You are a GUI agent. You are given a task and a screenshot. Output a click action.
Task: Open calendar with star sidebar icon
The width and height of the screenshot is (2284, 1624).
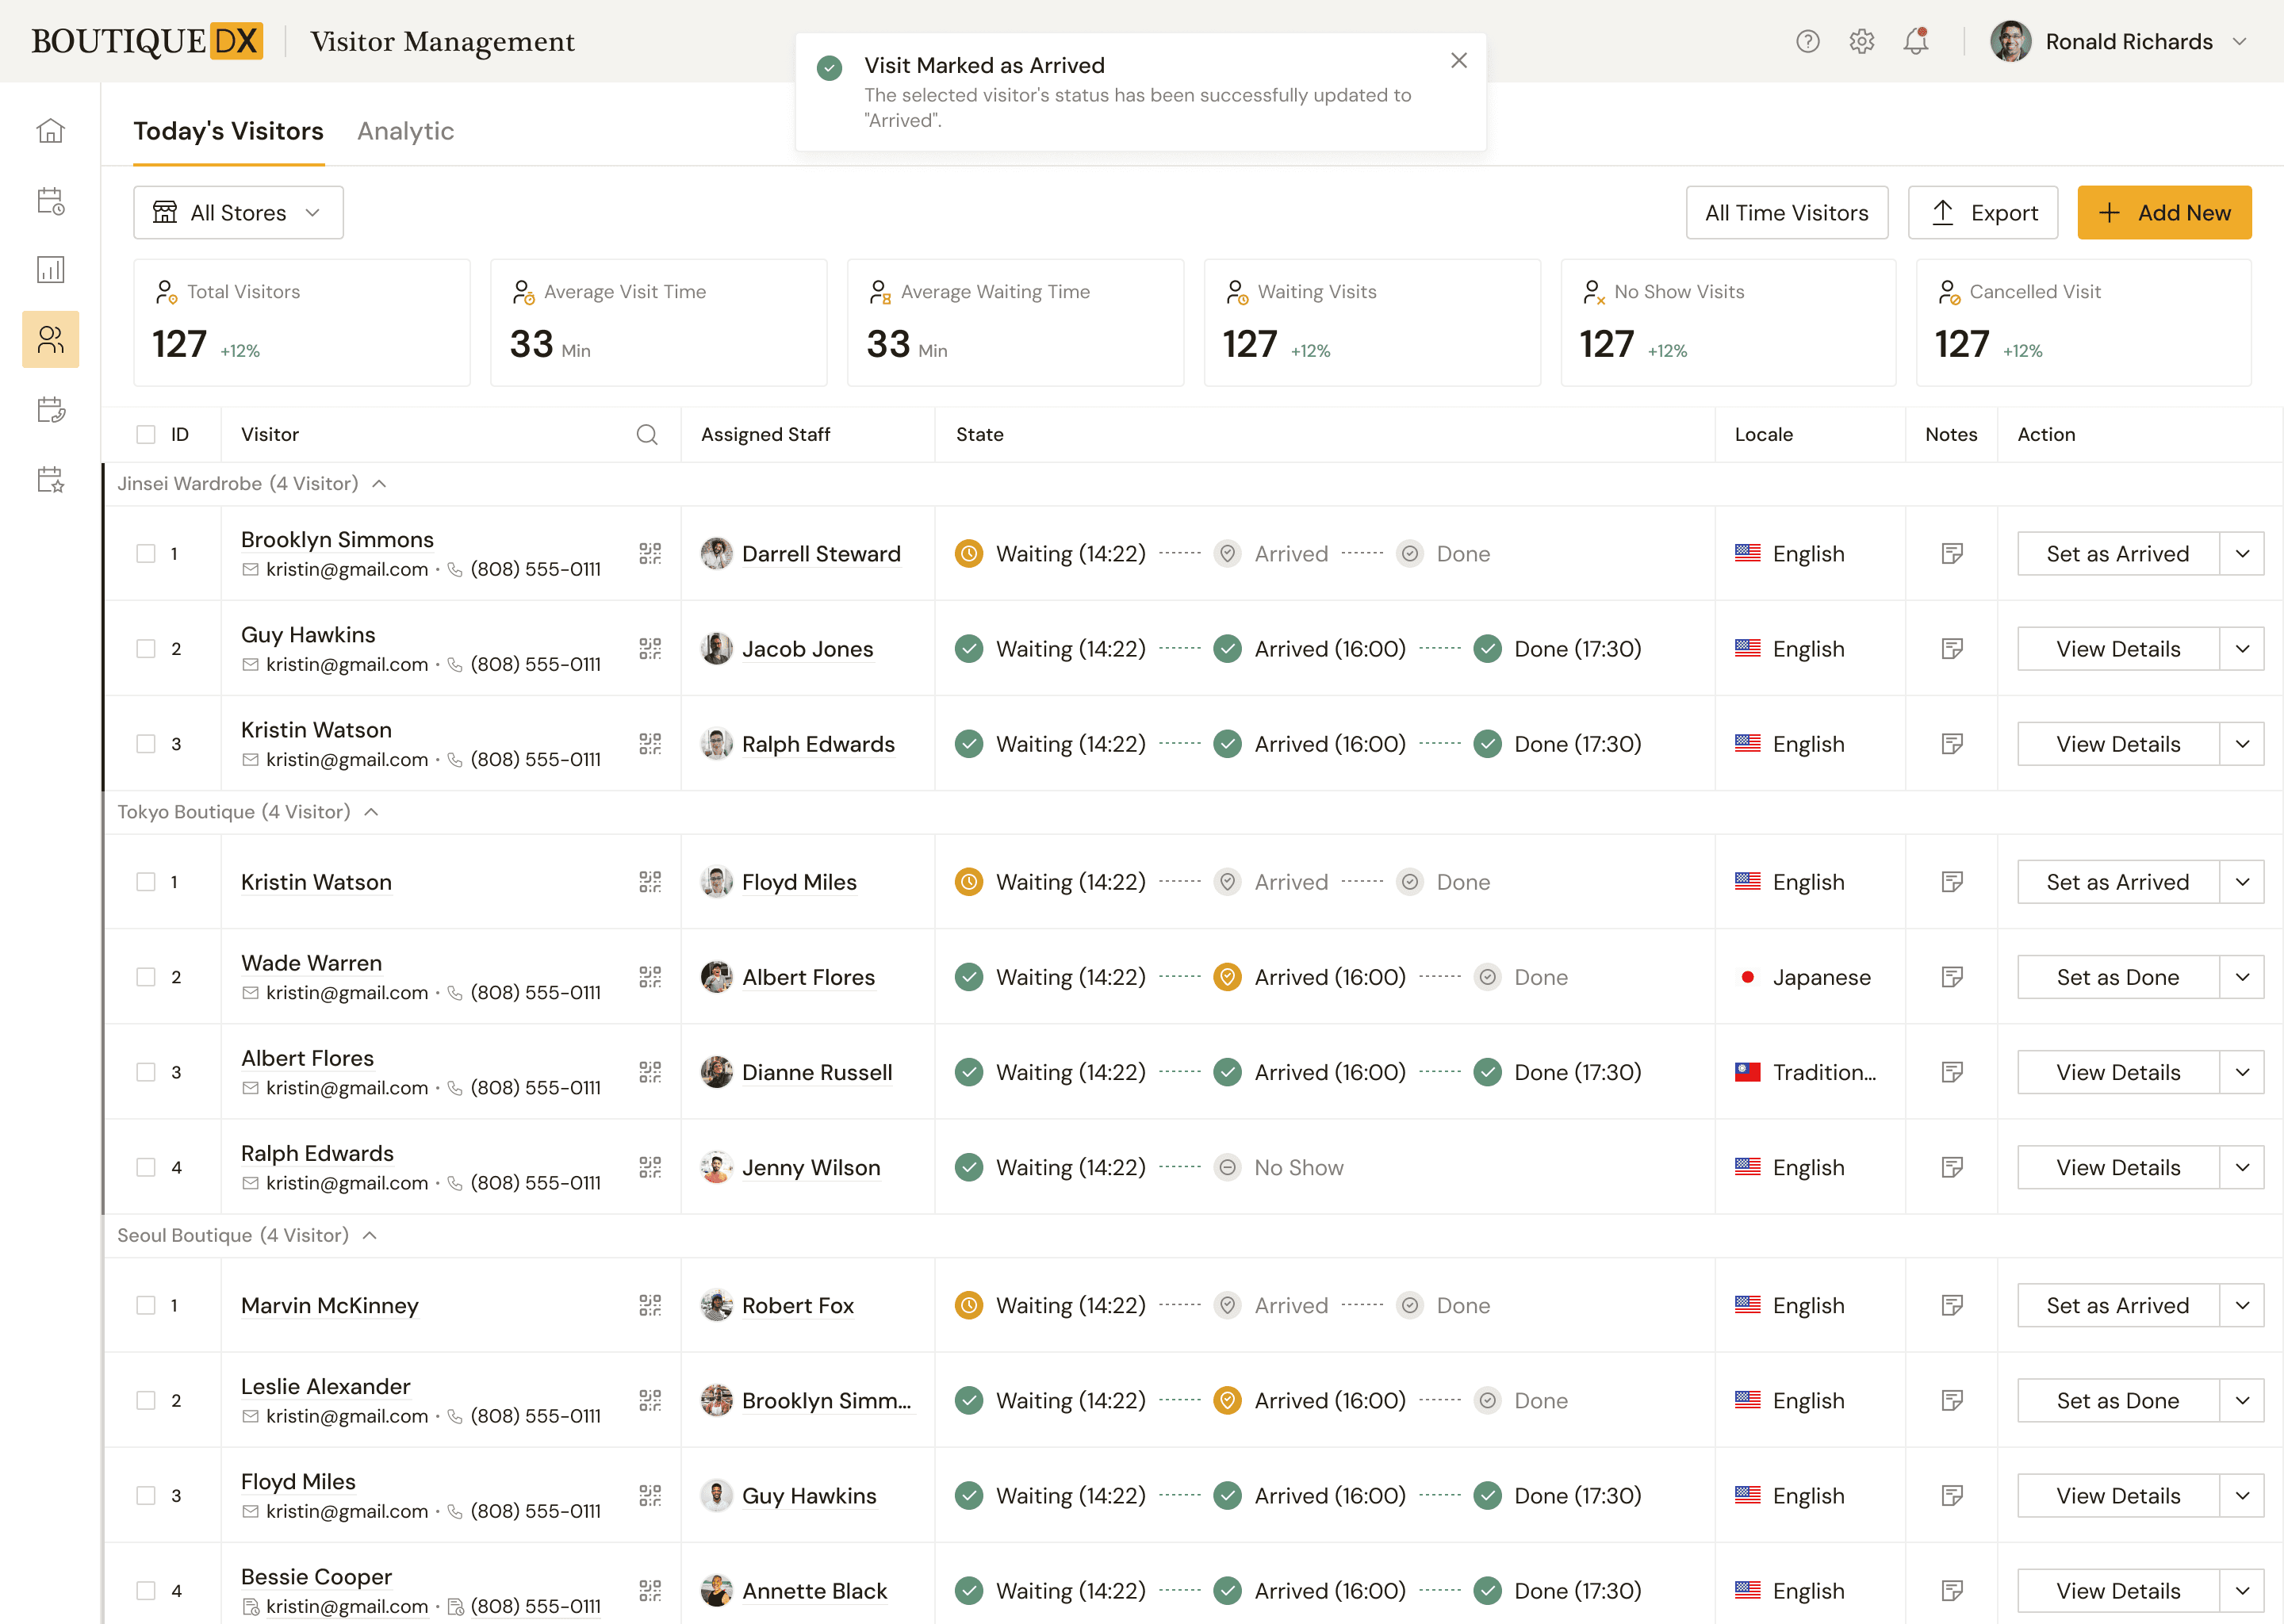click(x=50, y=480)
